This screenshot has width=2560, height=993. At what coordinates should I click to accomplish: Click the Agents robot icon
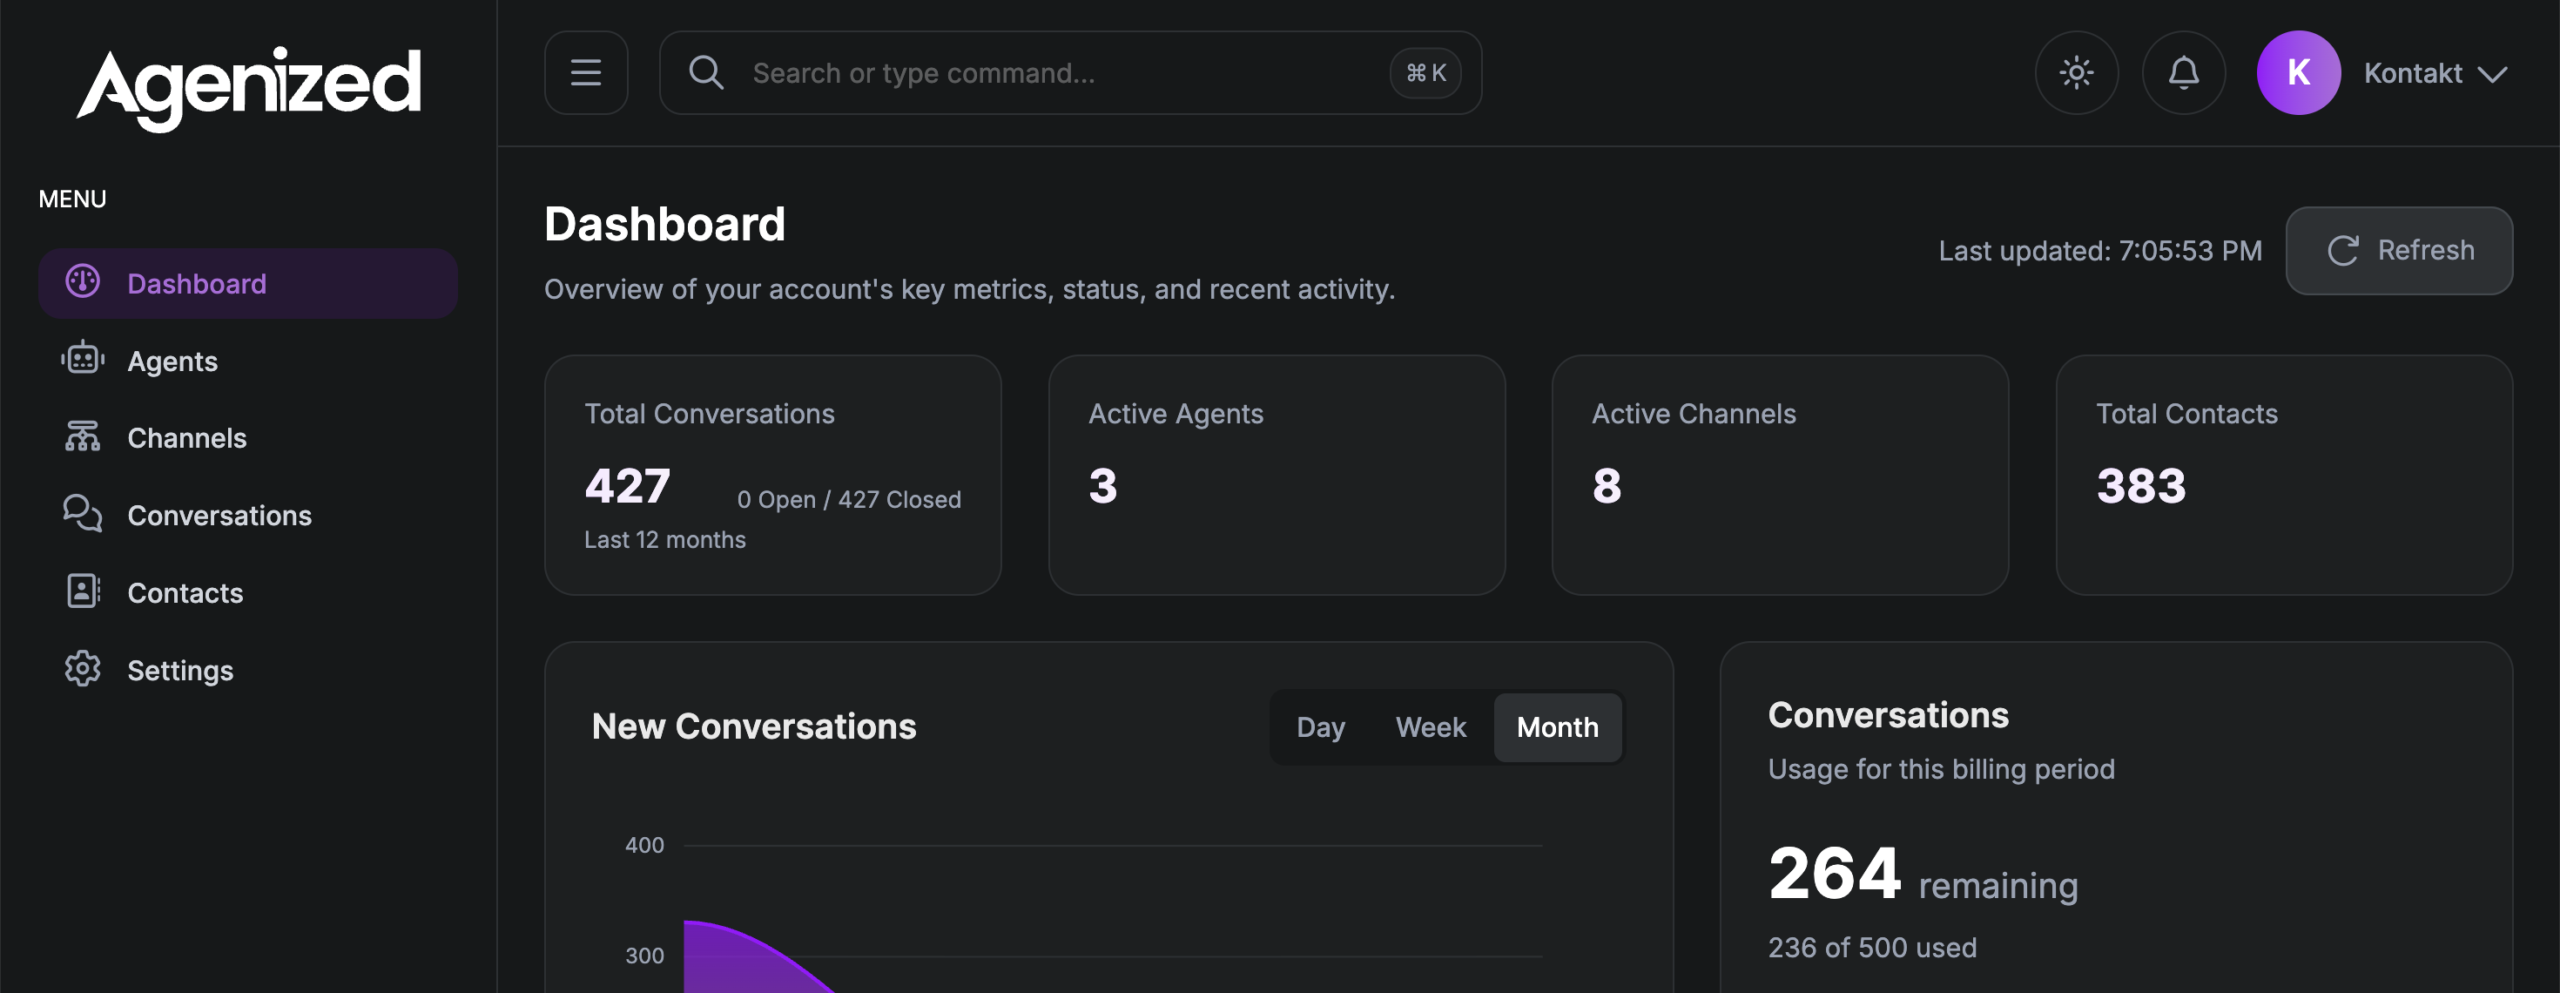(x=83, y=359)
